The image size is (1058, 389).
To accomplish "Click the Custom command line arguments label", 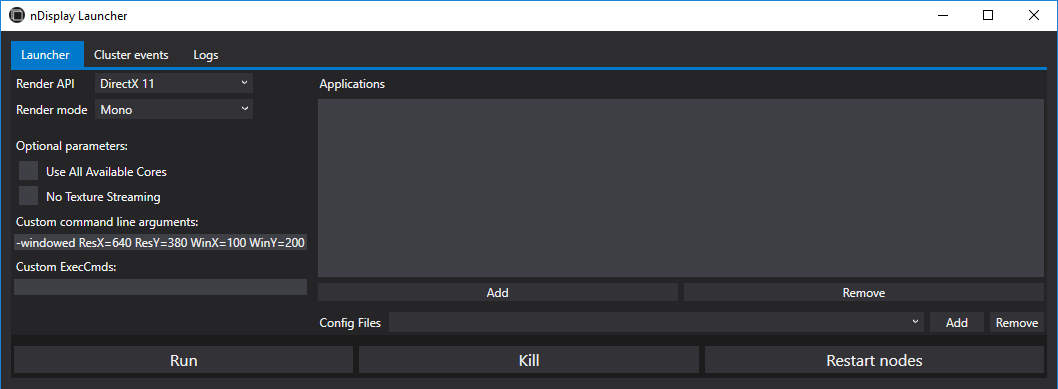I will coord(107,222).
